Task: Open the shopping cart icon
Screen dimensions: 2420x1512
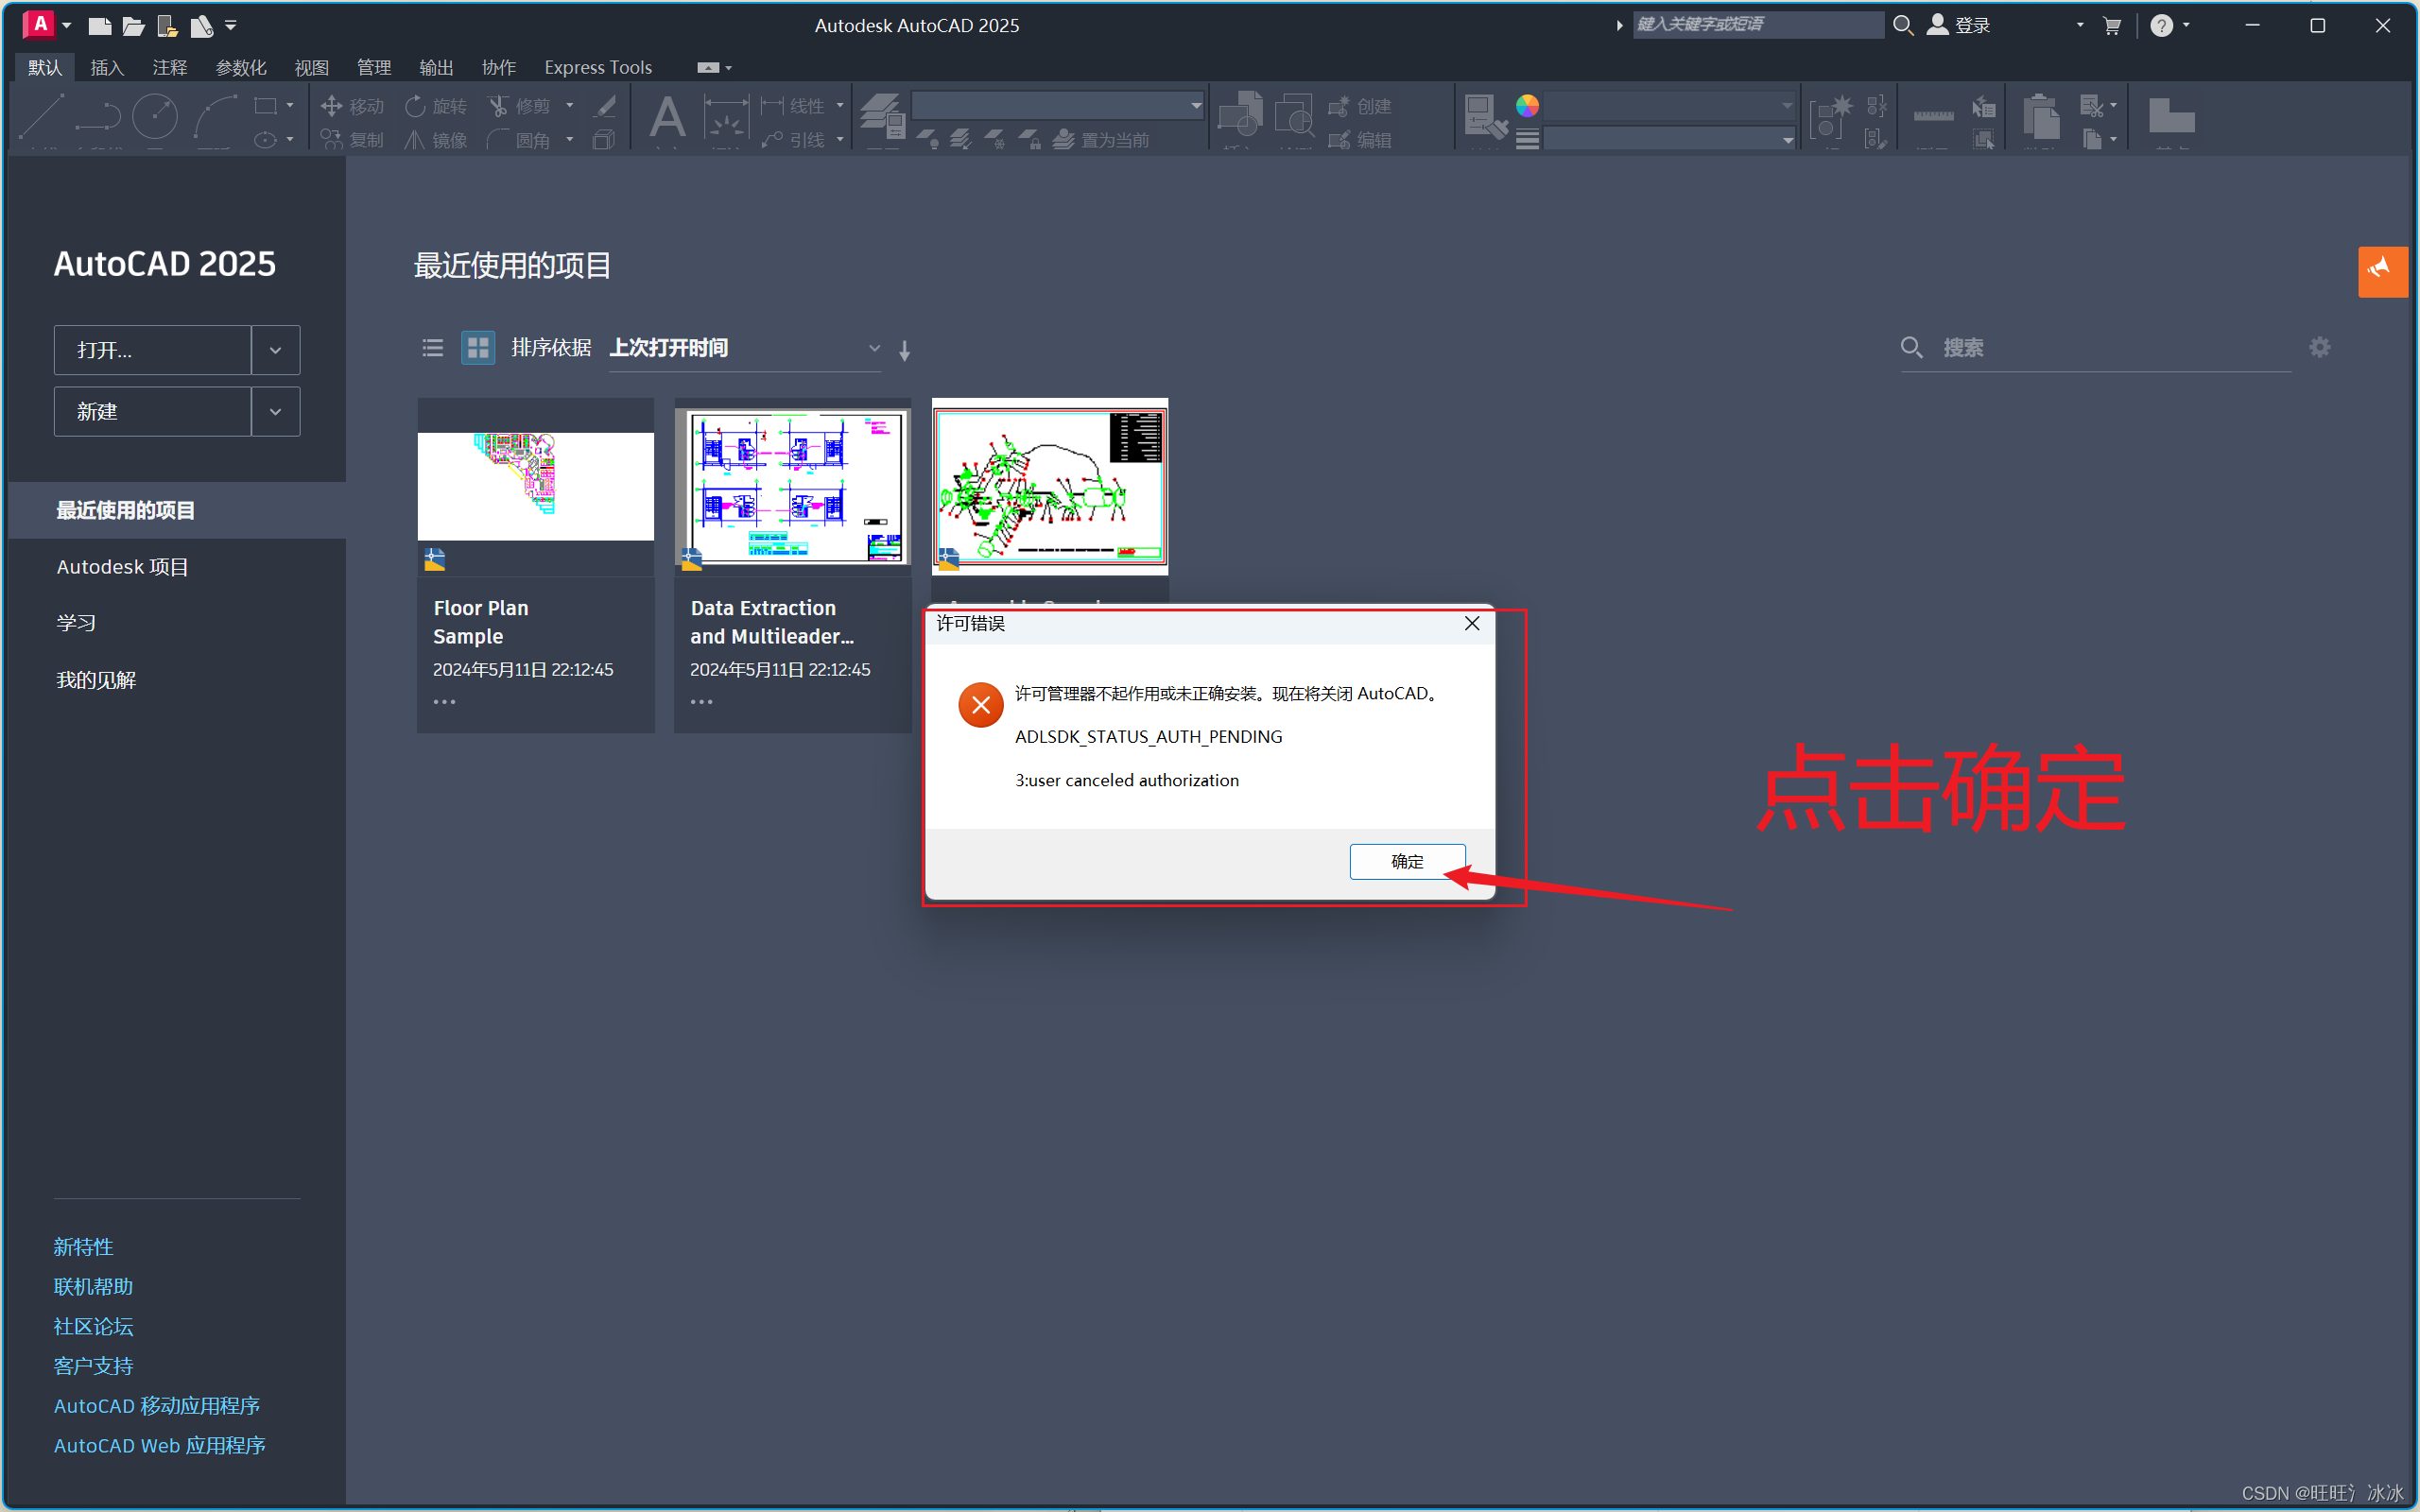Action: (2112, 26)
